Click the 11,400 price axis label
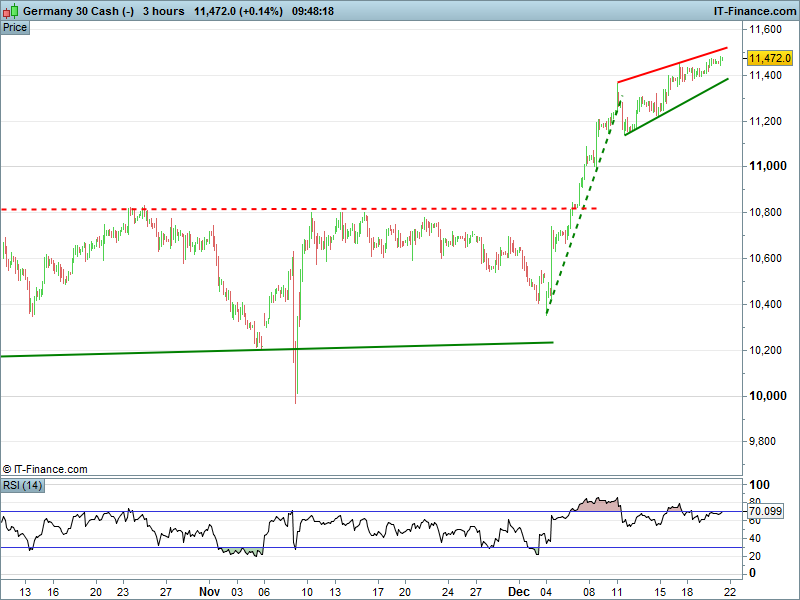The height and width of the screenshot is (600, 800). click(765, 76)
